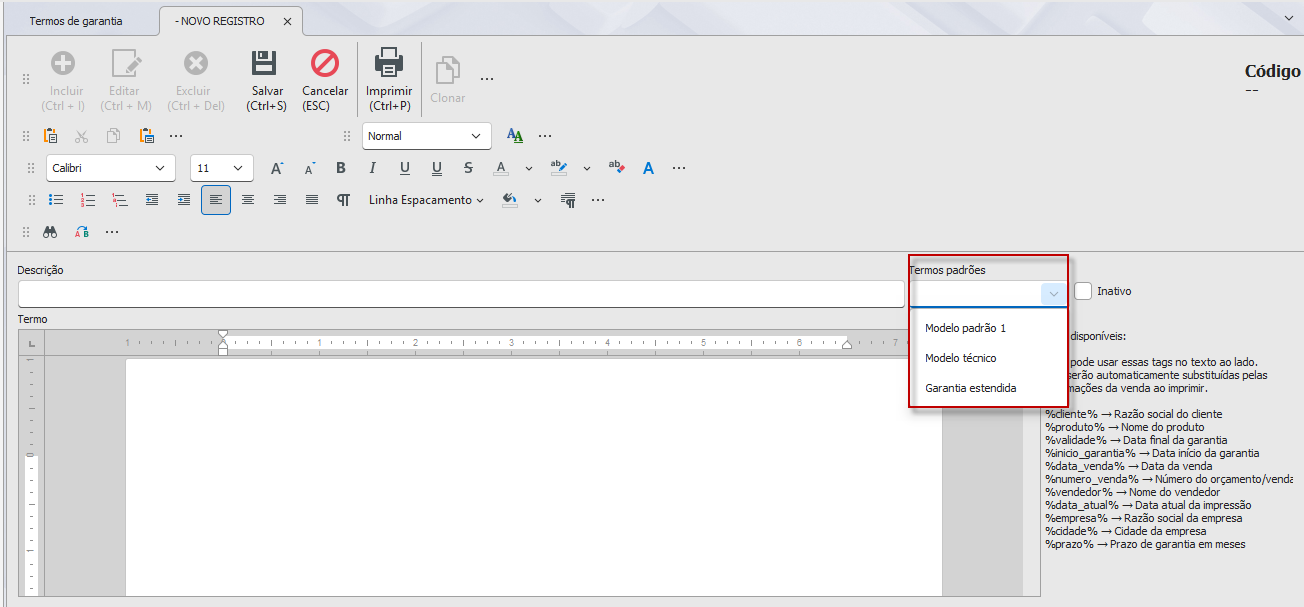Close the NOVO REGISTRO tab
This screenshot has height=607, width=1304.
click(288, 21)
